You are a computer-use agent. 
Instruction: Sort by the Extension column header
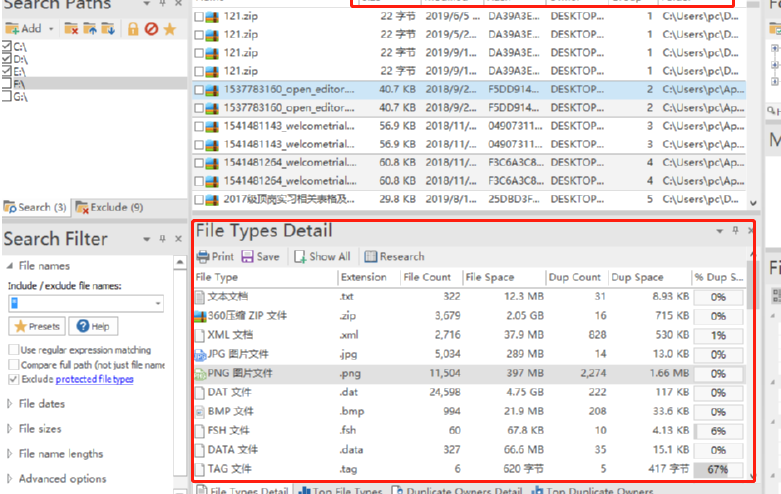click(x=369, y=277)
